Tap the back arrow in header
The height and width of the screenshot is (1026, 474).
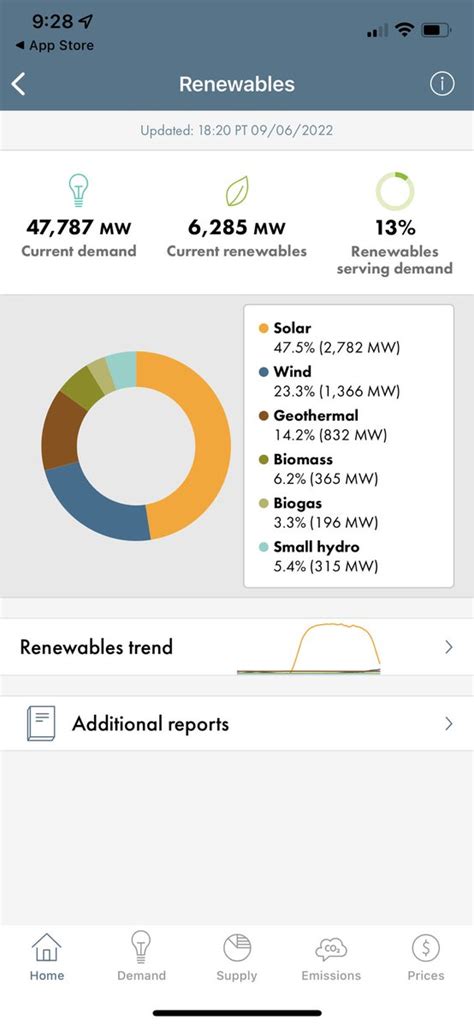pos(18,84)
